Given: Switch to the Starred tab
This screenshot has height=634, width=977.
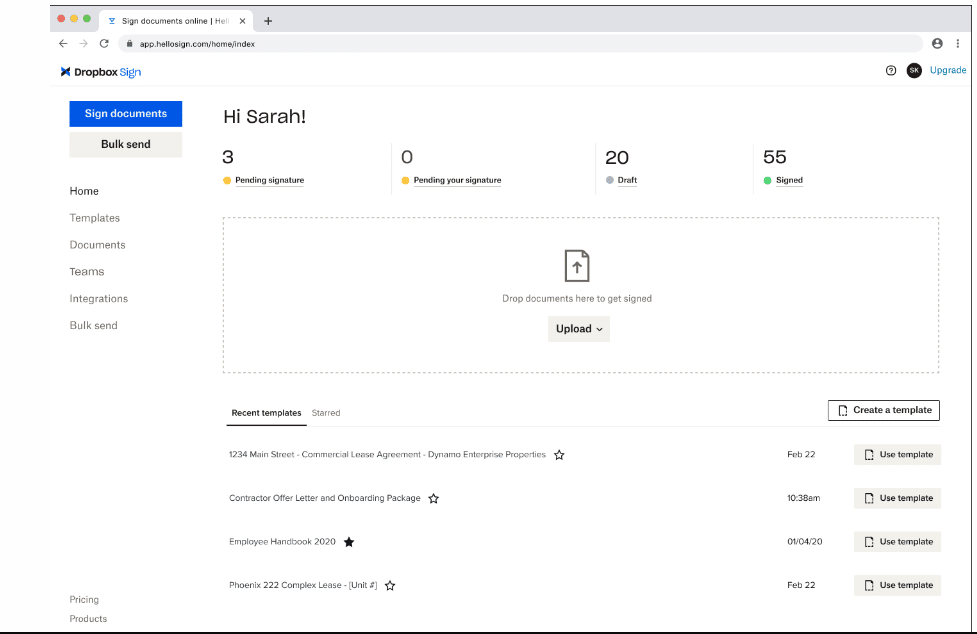Looking at the screenshot, I should (x=326, y=412).
